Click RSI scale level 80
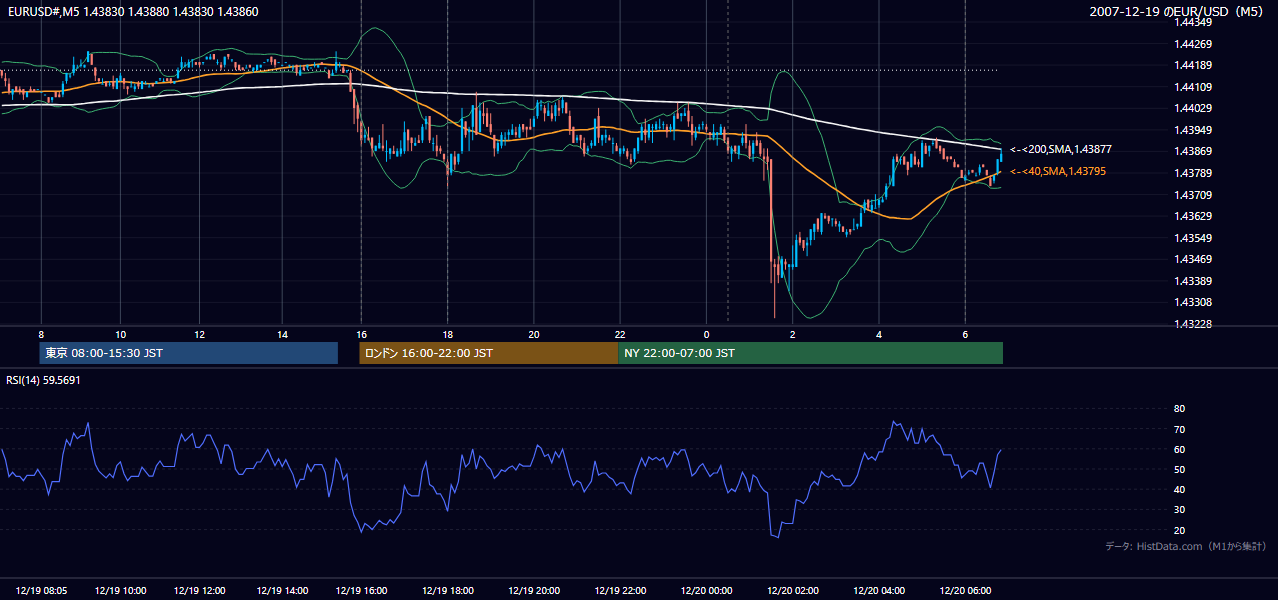 pos(1180,409)
